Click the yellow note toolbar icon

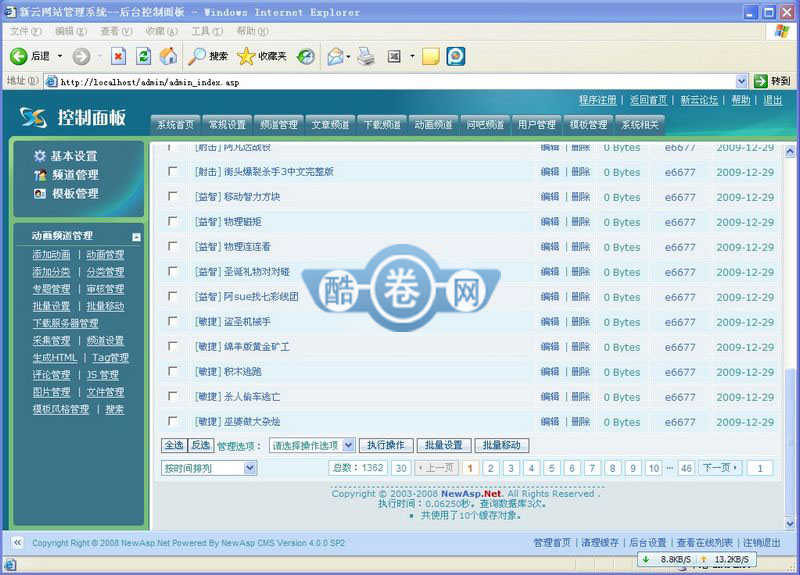tap(431, 56)
